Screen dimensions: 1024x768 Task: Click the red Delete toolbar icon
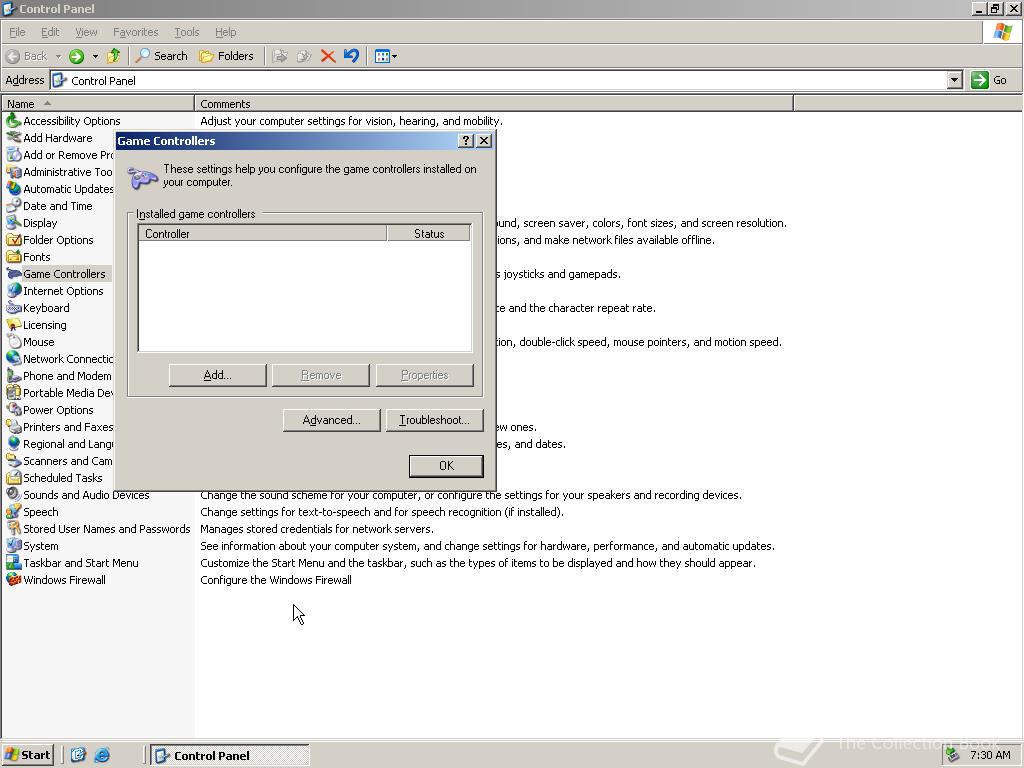pyautogui.click(x=328, y=56)
